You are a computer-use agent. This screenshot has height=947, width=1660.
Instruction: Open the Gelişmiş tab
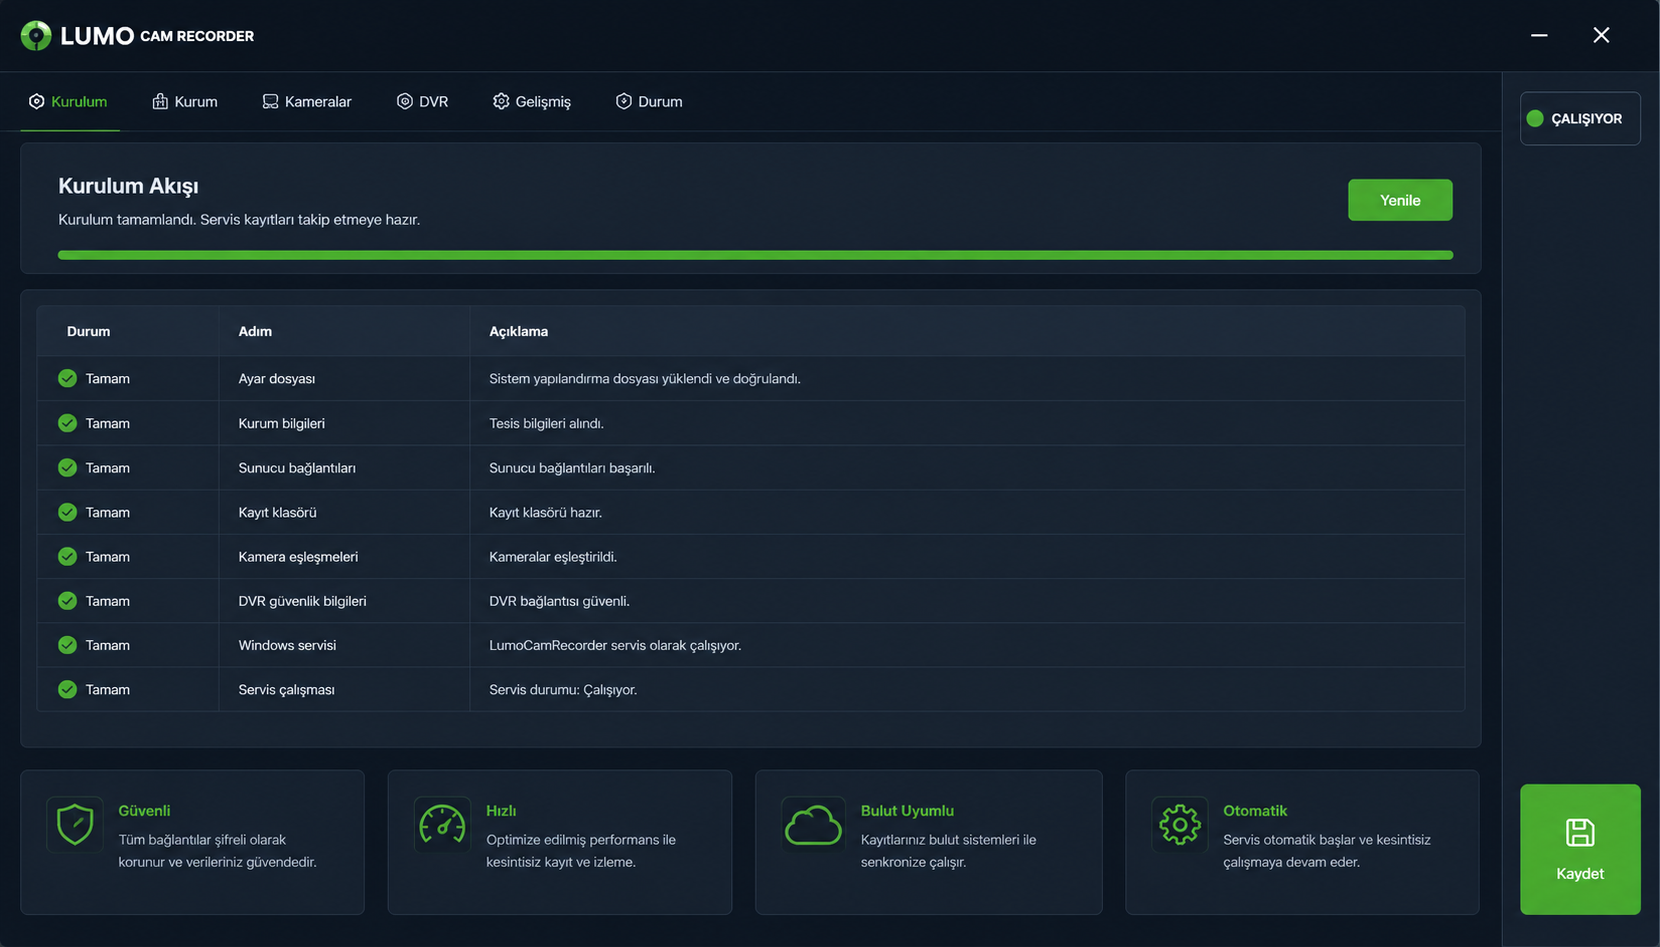point(531,101)
